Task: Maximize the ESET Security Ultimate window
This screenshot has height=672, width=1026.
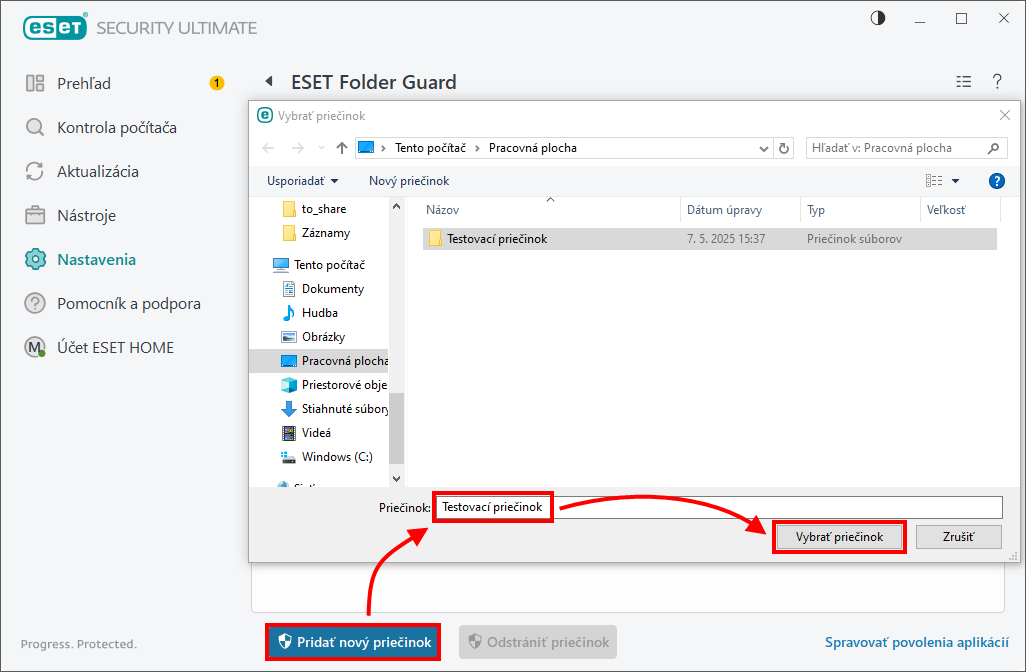Action: (961, 19)
